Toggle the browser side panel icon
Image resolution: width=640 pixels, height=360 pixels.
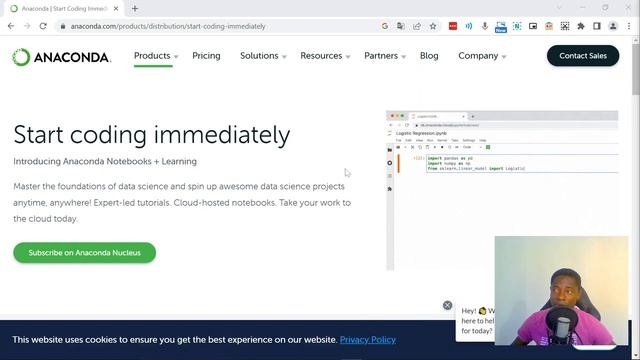click(596, 26)
